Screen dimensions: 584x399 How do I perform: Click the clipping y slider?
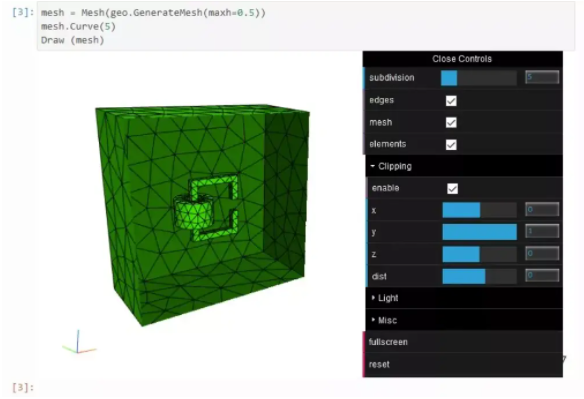pyautogui.click(x=479, y=232)
